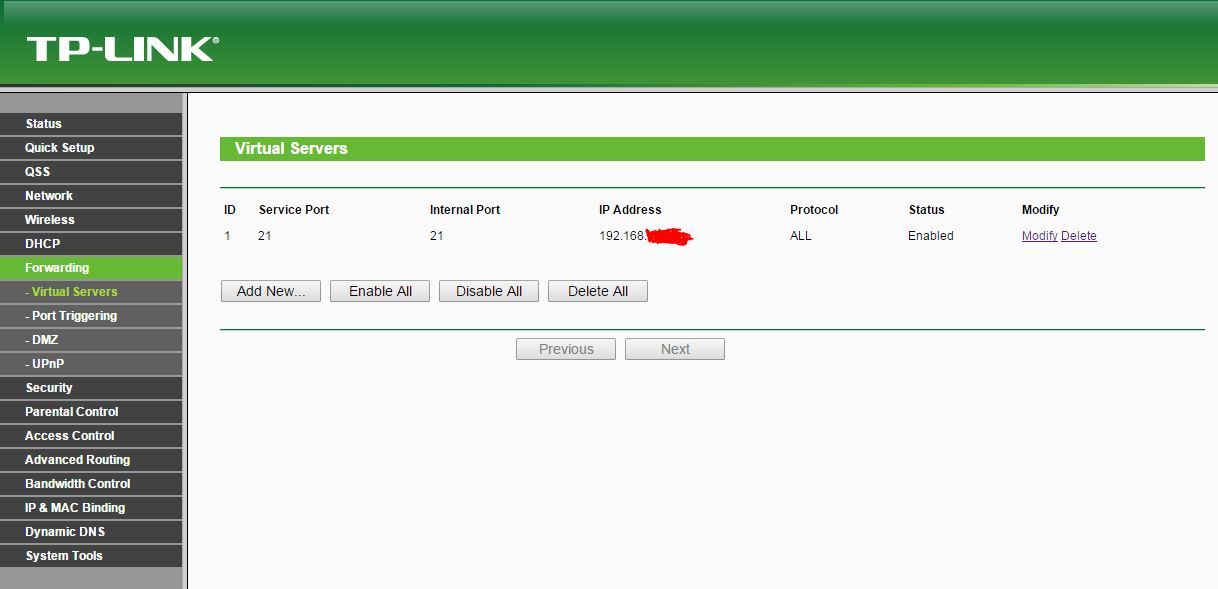Screen dimensions: 1218x589
Task: Open the Port Triggering submenu
Action: coord(91,316)
